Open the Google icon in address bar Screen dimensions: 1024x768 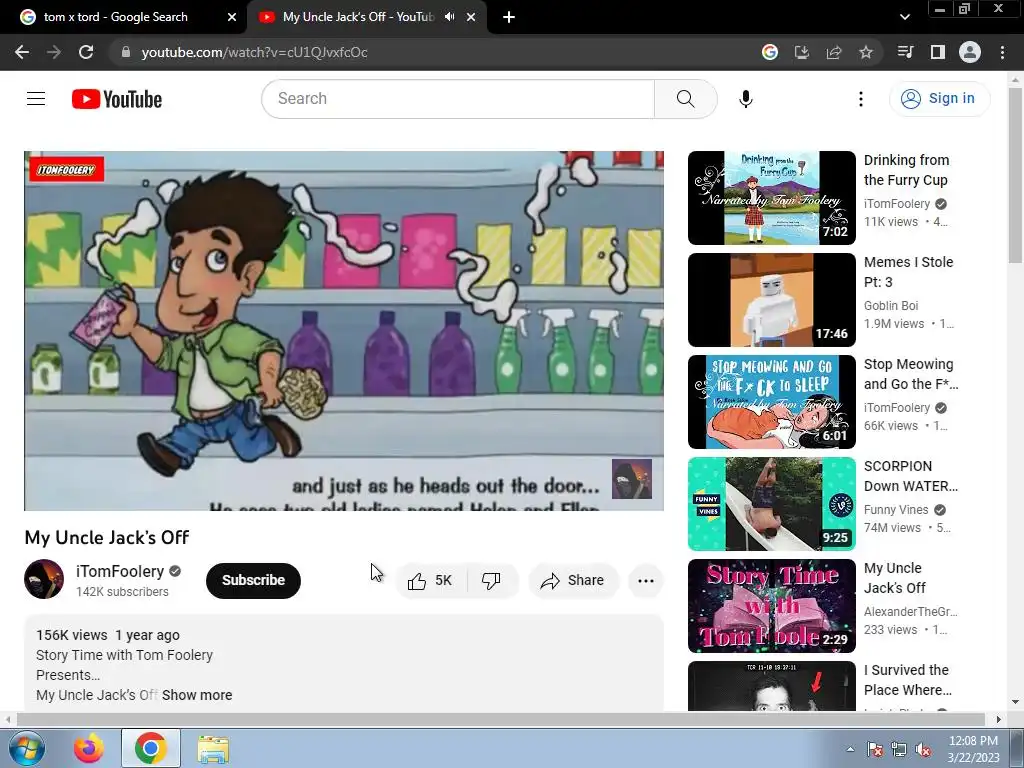(x=770, y=52)
